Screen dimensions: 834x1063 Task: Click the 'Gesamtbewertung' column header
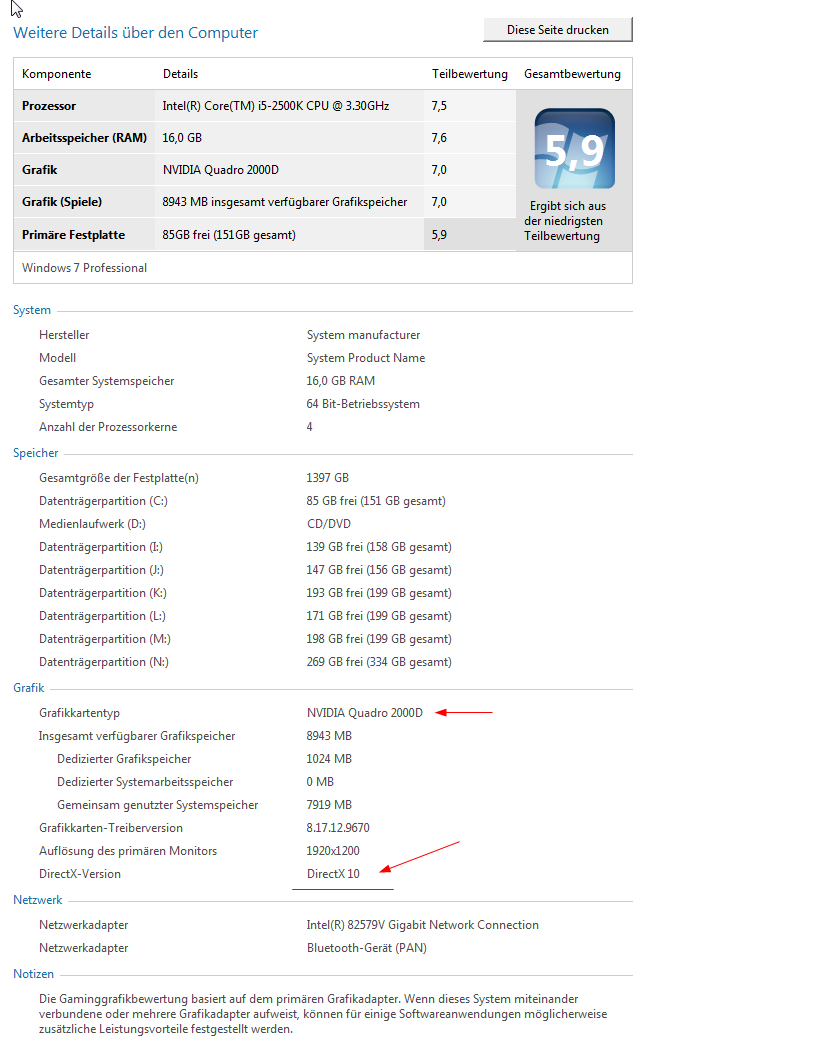pos(572,74)
